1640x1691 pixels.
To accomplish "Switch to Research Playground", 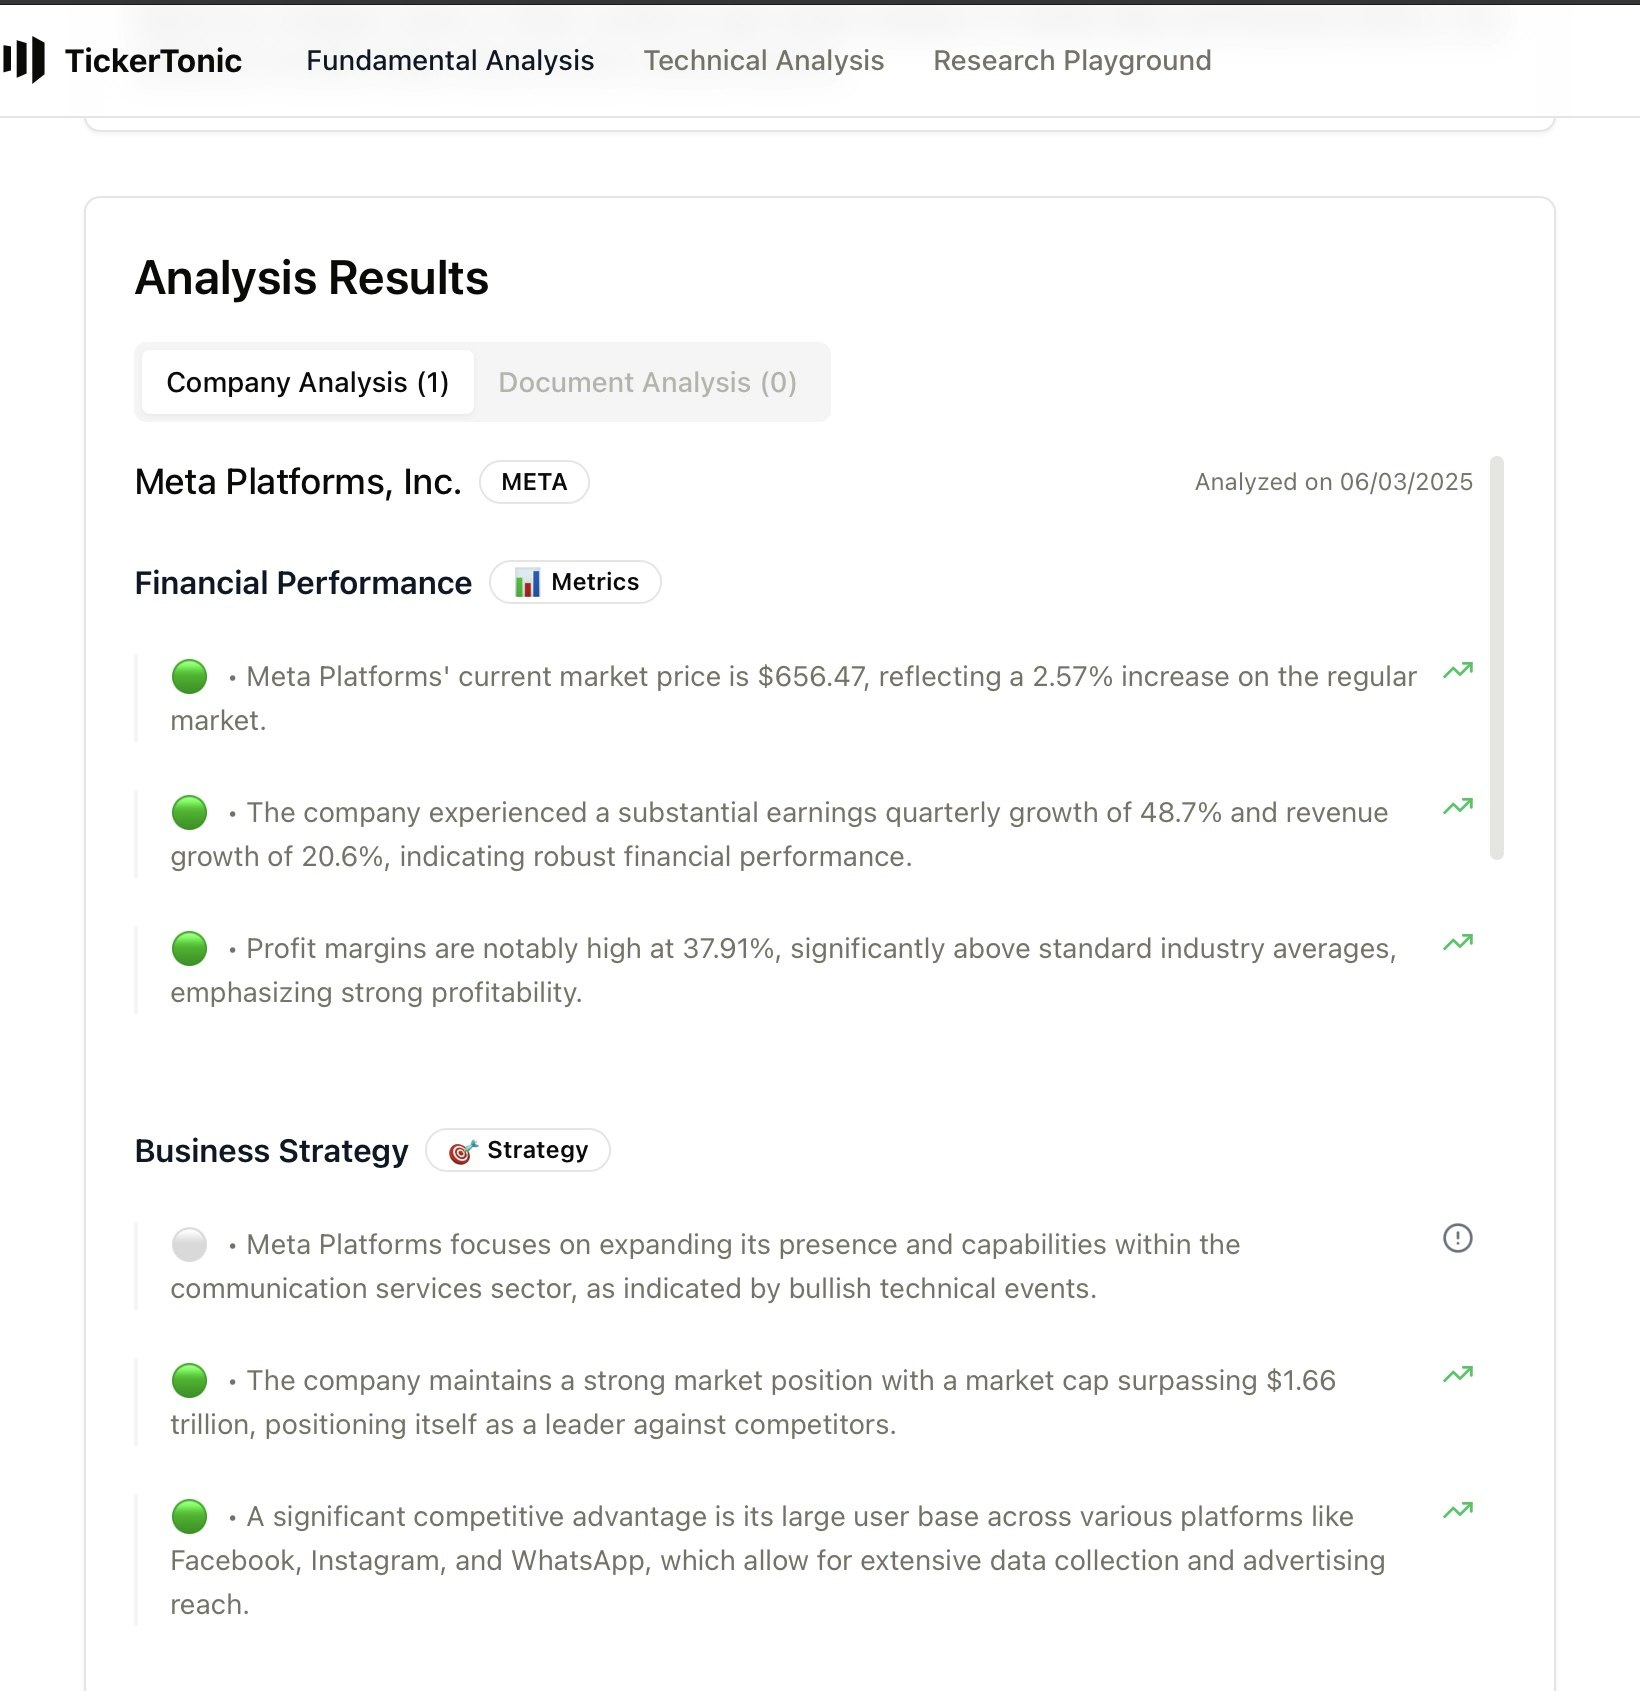I will click(x=1072, y=60).
